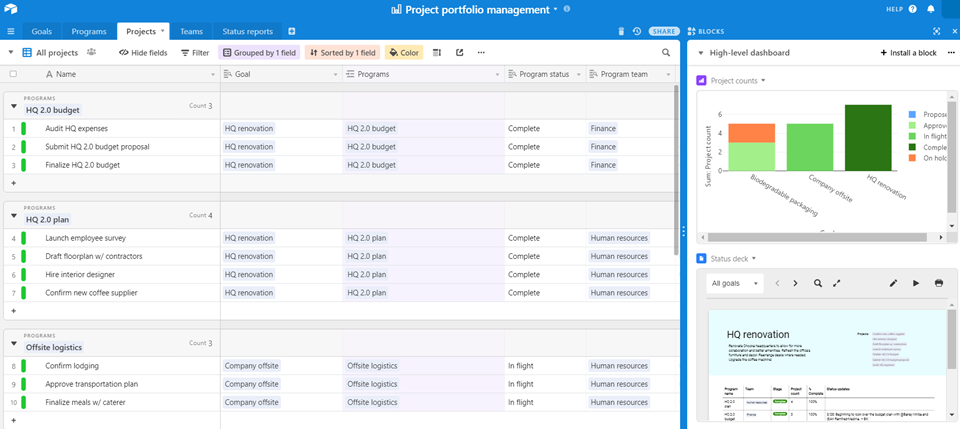Print the Status deck with printer icon
This screenshot has width=960, height=429.
939,283
